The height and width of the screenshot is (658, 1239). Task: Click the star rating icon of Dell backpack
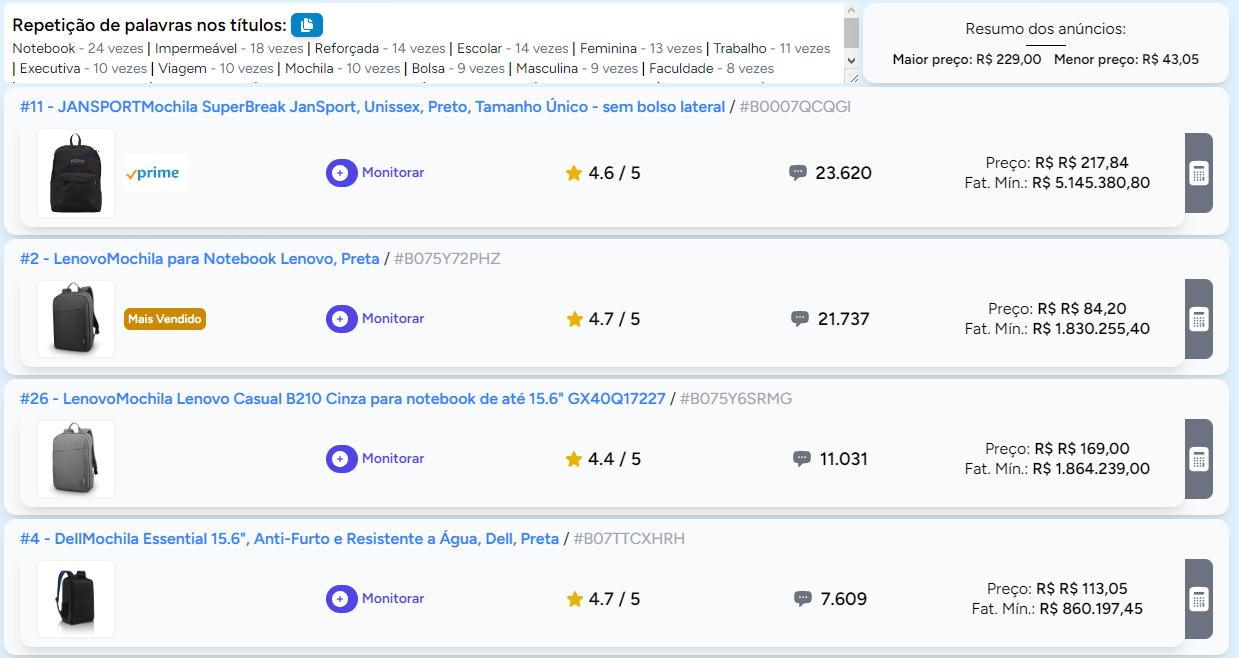[x=574, y=600]
